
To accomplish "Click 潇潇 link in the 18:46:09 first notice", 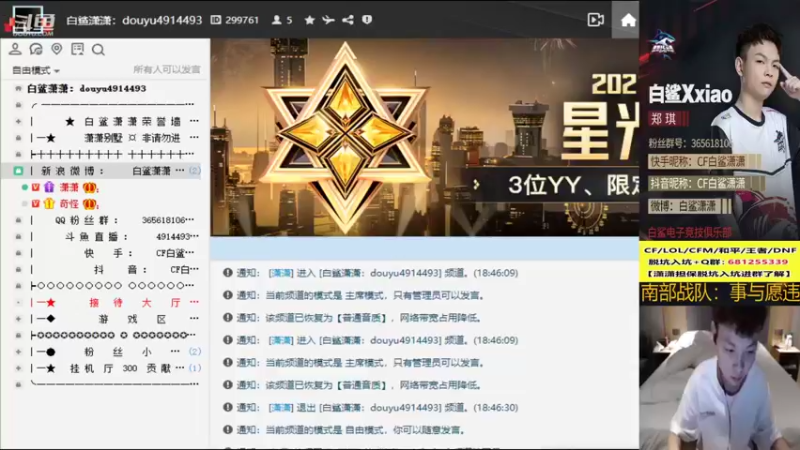I will click(281, 273).
